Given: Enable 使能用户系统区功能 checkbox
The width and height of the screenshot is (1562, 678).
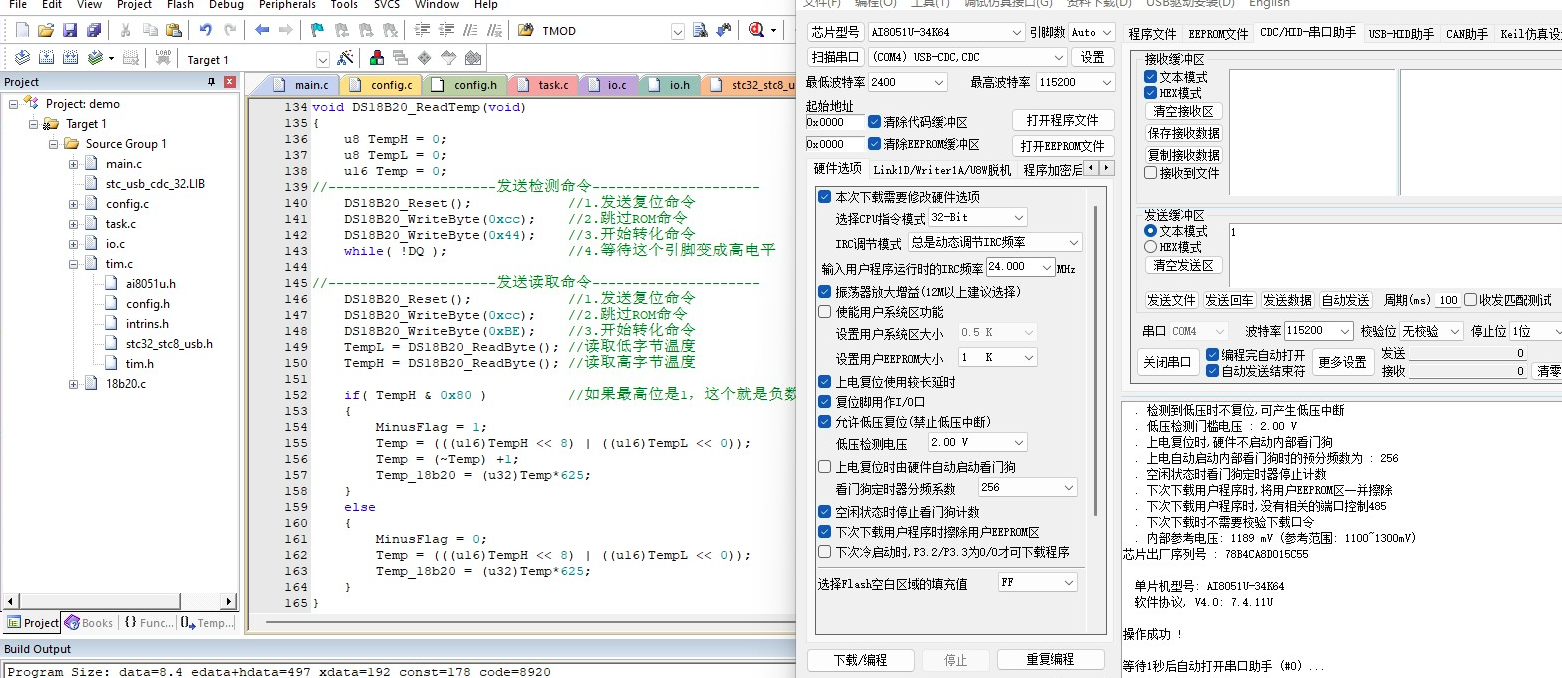Looking at the screenshot, I should (825, 312).
